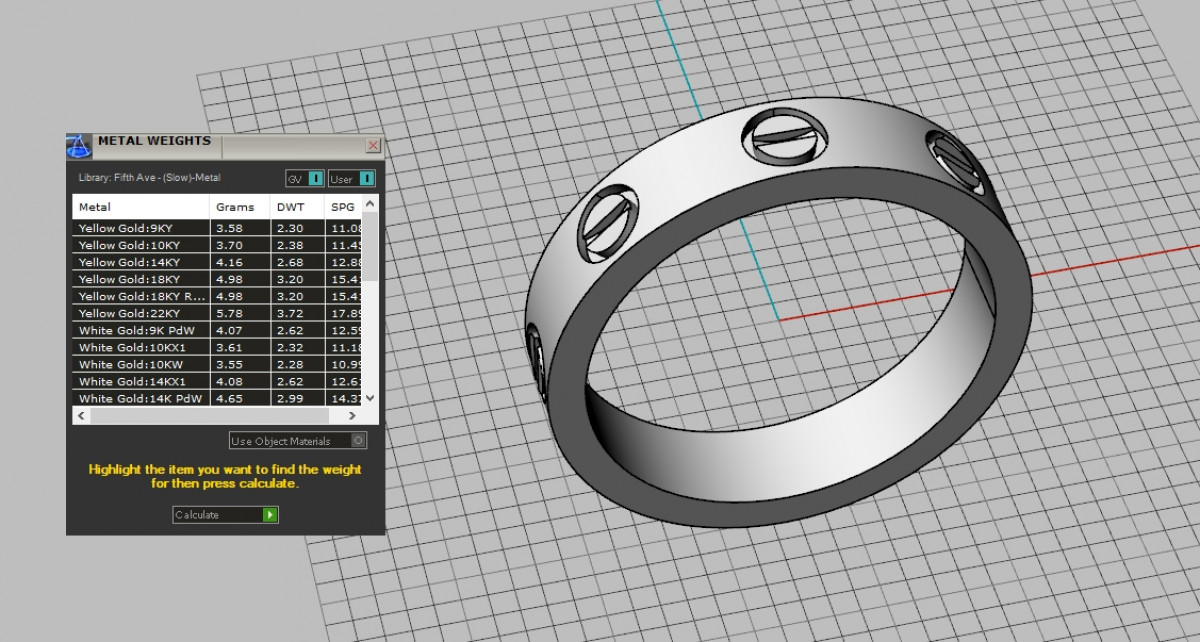Viewport: 1200px width, 642px height.
Task: Enable Use Object Materials option
Action: coord(359,441)
